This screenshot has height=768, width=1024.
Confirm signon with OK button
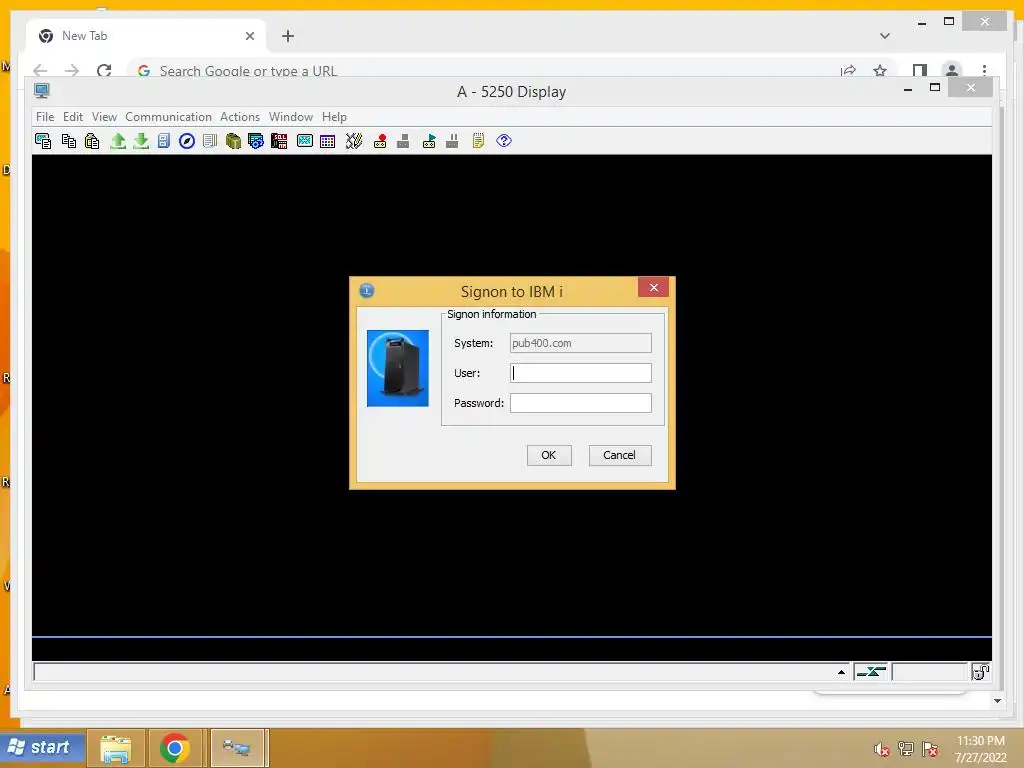[x=549, y=455]
